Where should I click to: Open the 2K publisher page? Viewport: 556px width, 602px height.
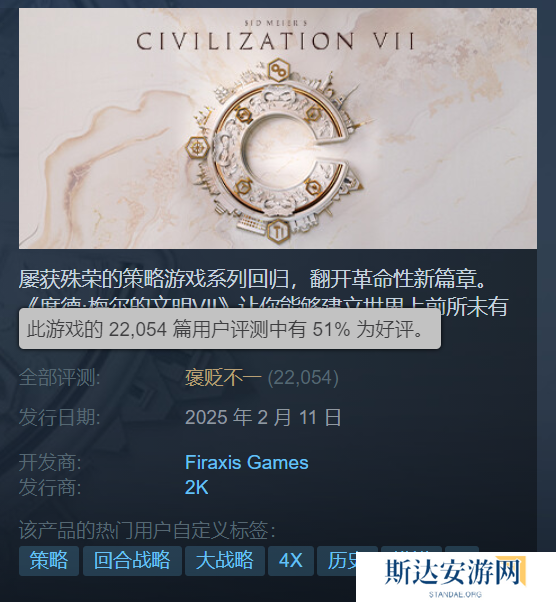197,488
